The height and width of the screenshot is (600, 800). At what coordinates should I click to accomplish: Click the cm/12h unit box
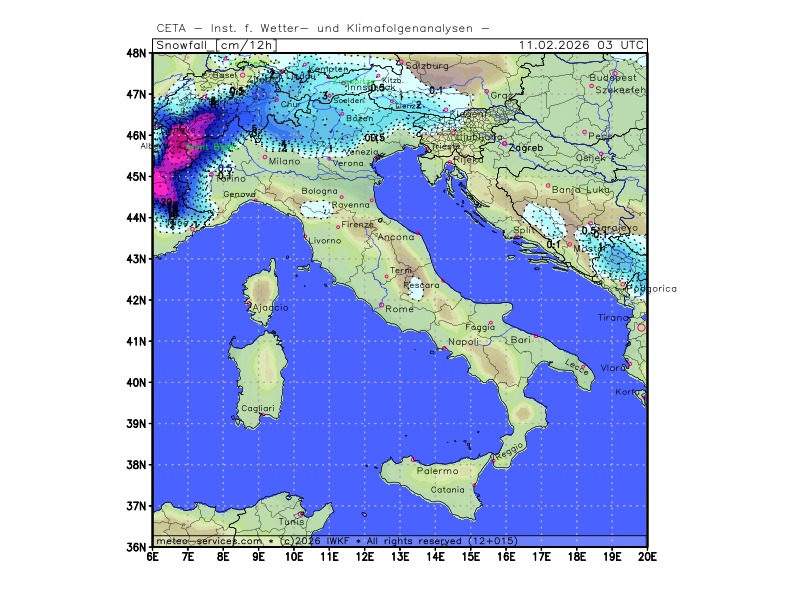click(x=246, y=44)
